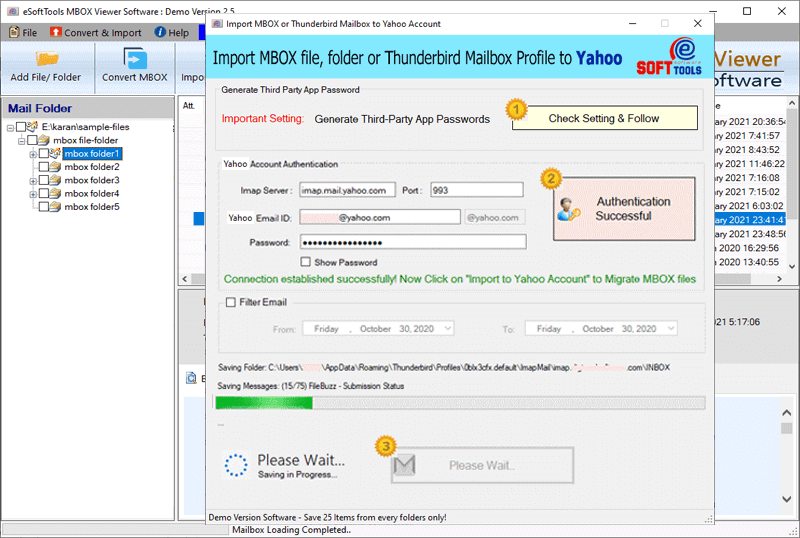Click the Port field showing 993
This screenshot has height=538, width=800.
[477, 190]
